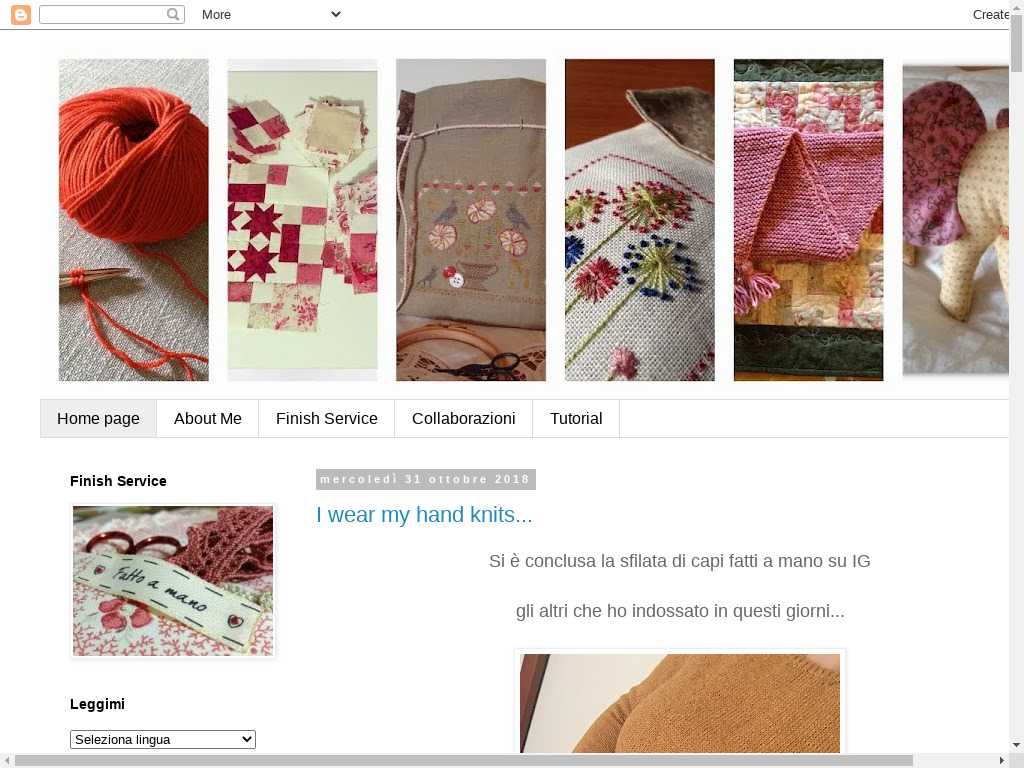Viewport: 1024px width, 768px height.
Task: Open the About Me tab
Action: coord(208,419)
